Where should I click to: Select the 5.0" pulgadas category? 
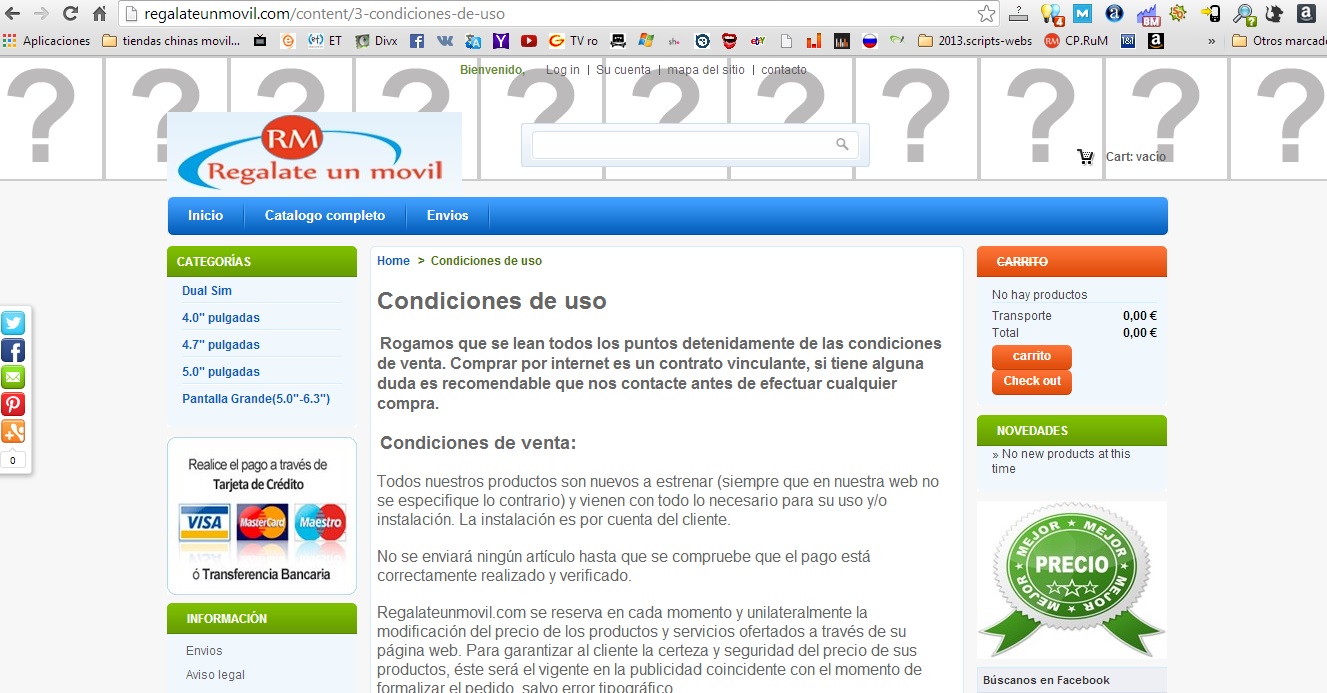tap(221, 372)
